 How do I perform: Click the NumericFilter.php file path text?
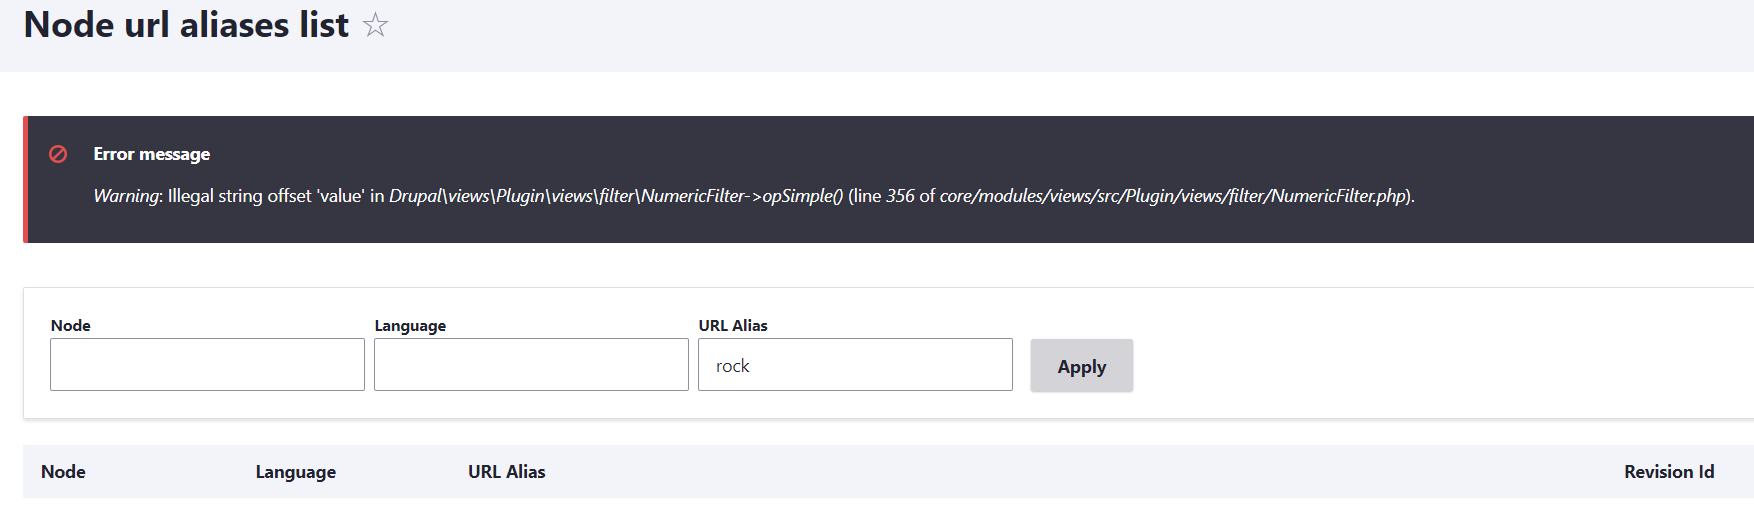tap(1173, 196)
